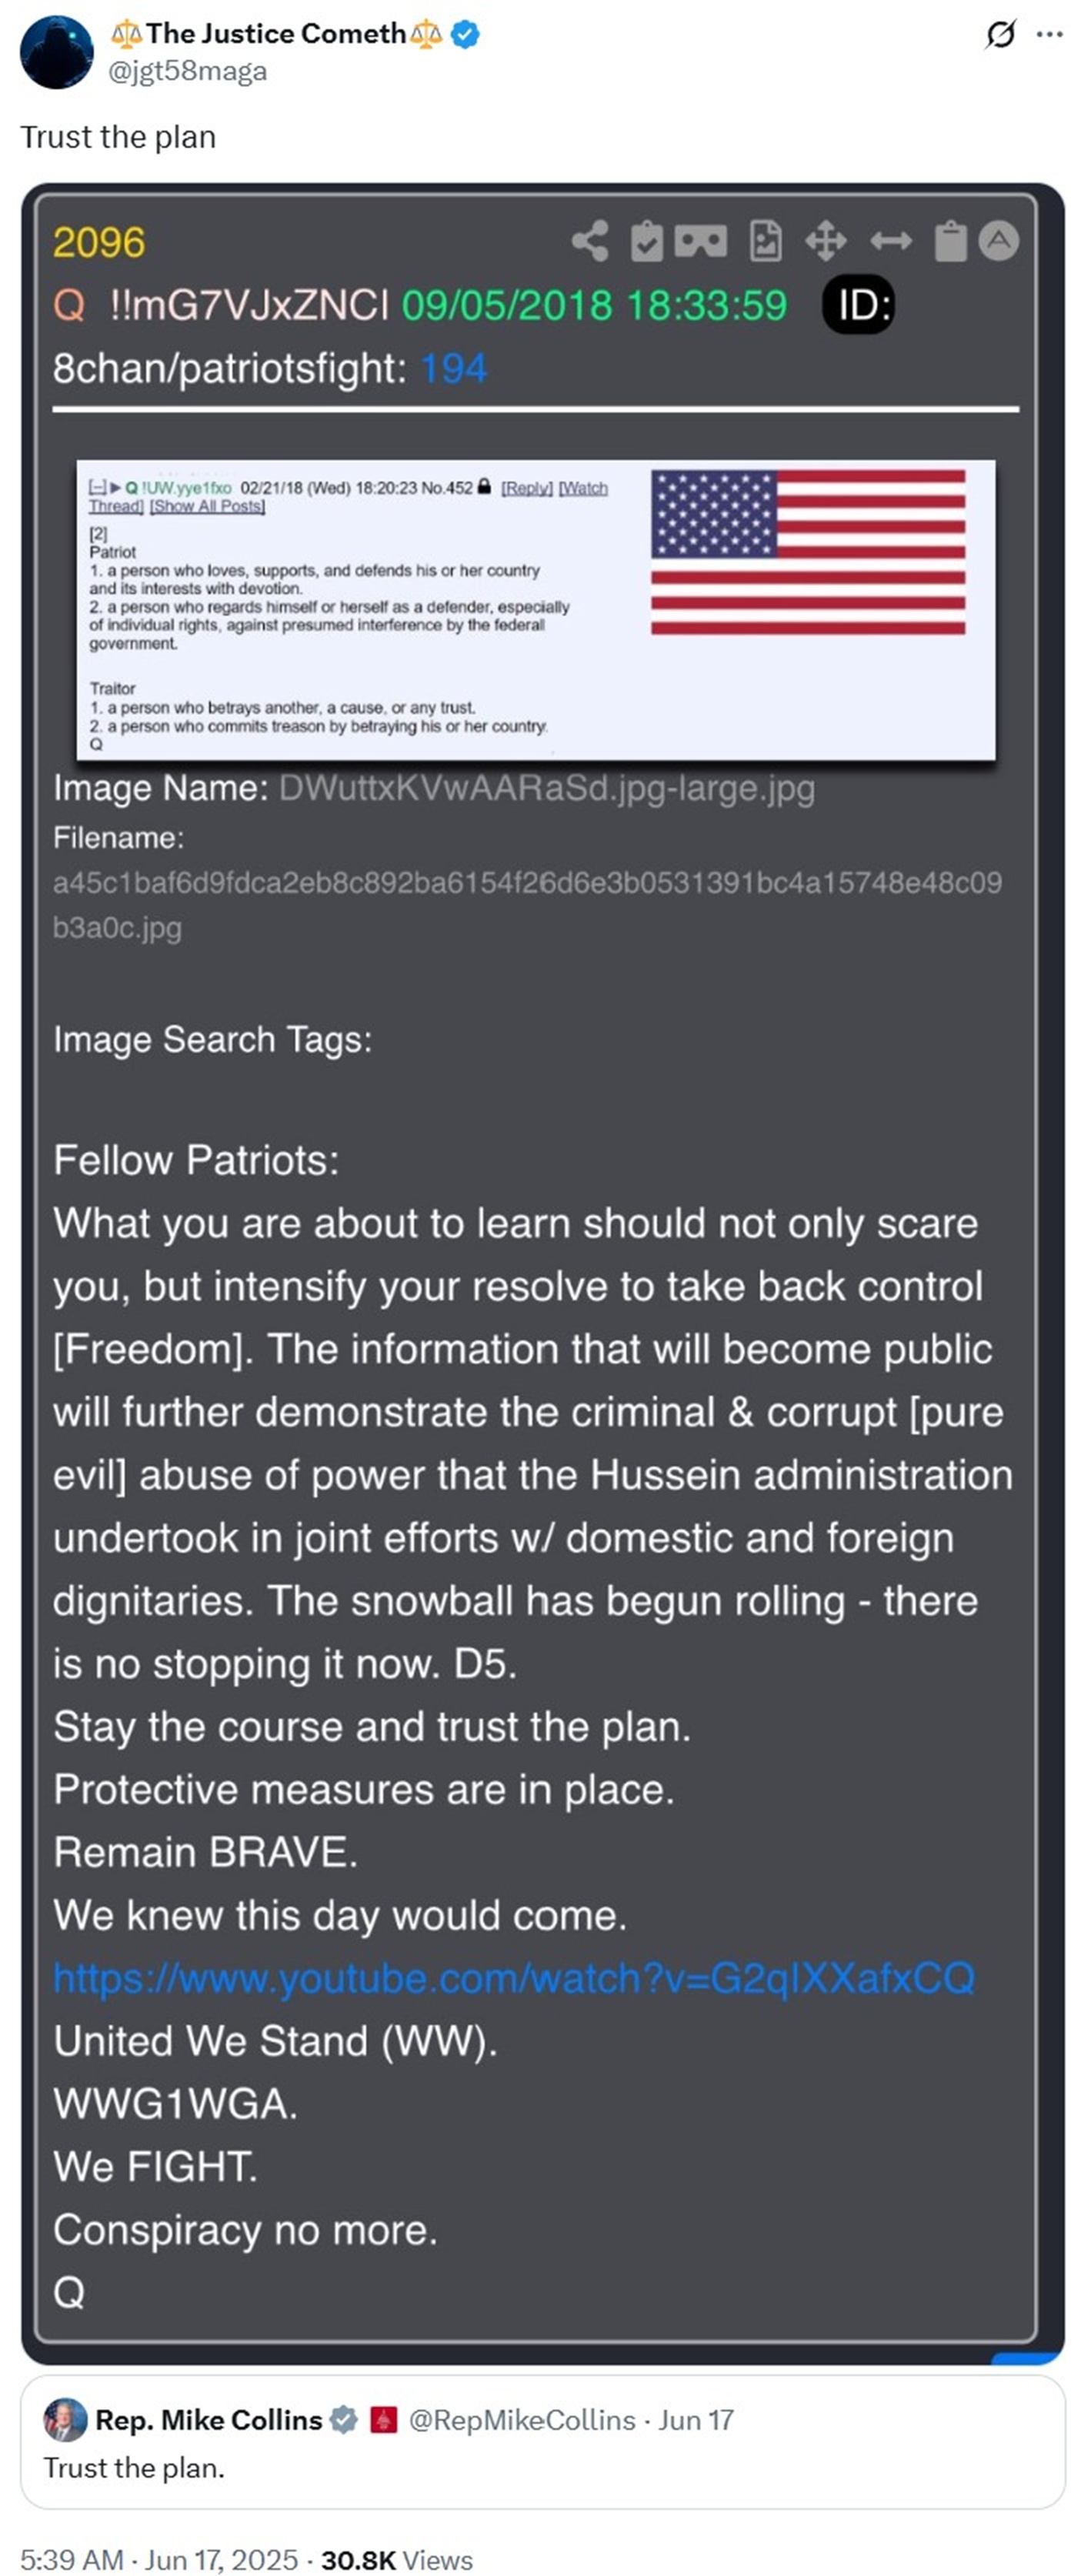Click the 5:39 AM Jun 17, 2025 timestamp

tap(159, 2559)
